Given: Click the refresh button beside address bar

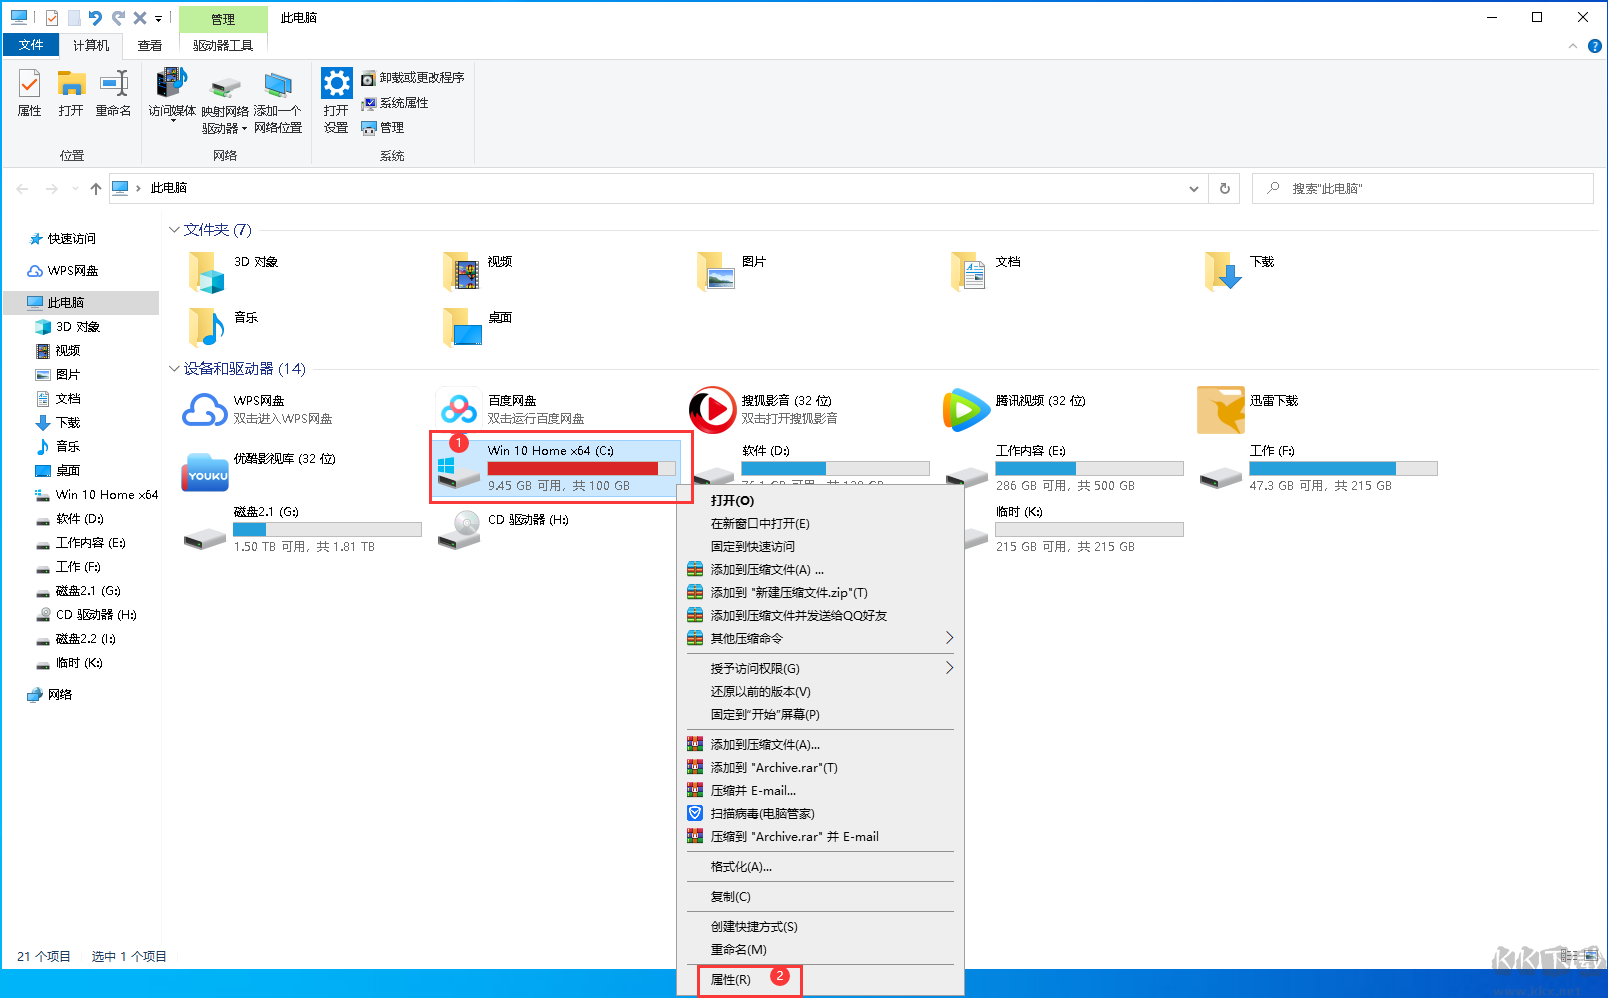Looking at the screenshot, I should (1224, 188).
